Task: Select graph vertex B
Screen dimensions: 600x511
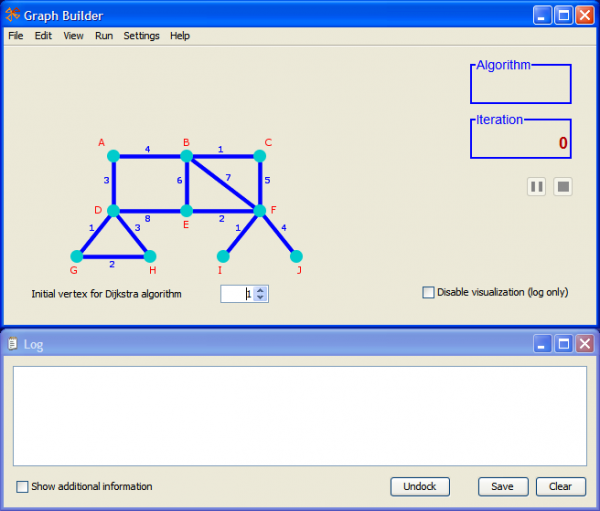Action: click(x=186, y=156)
